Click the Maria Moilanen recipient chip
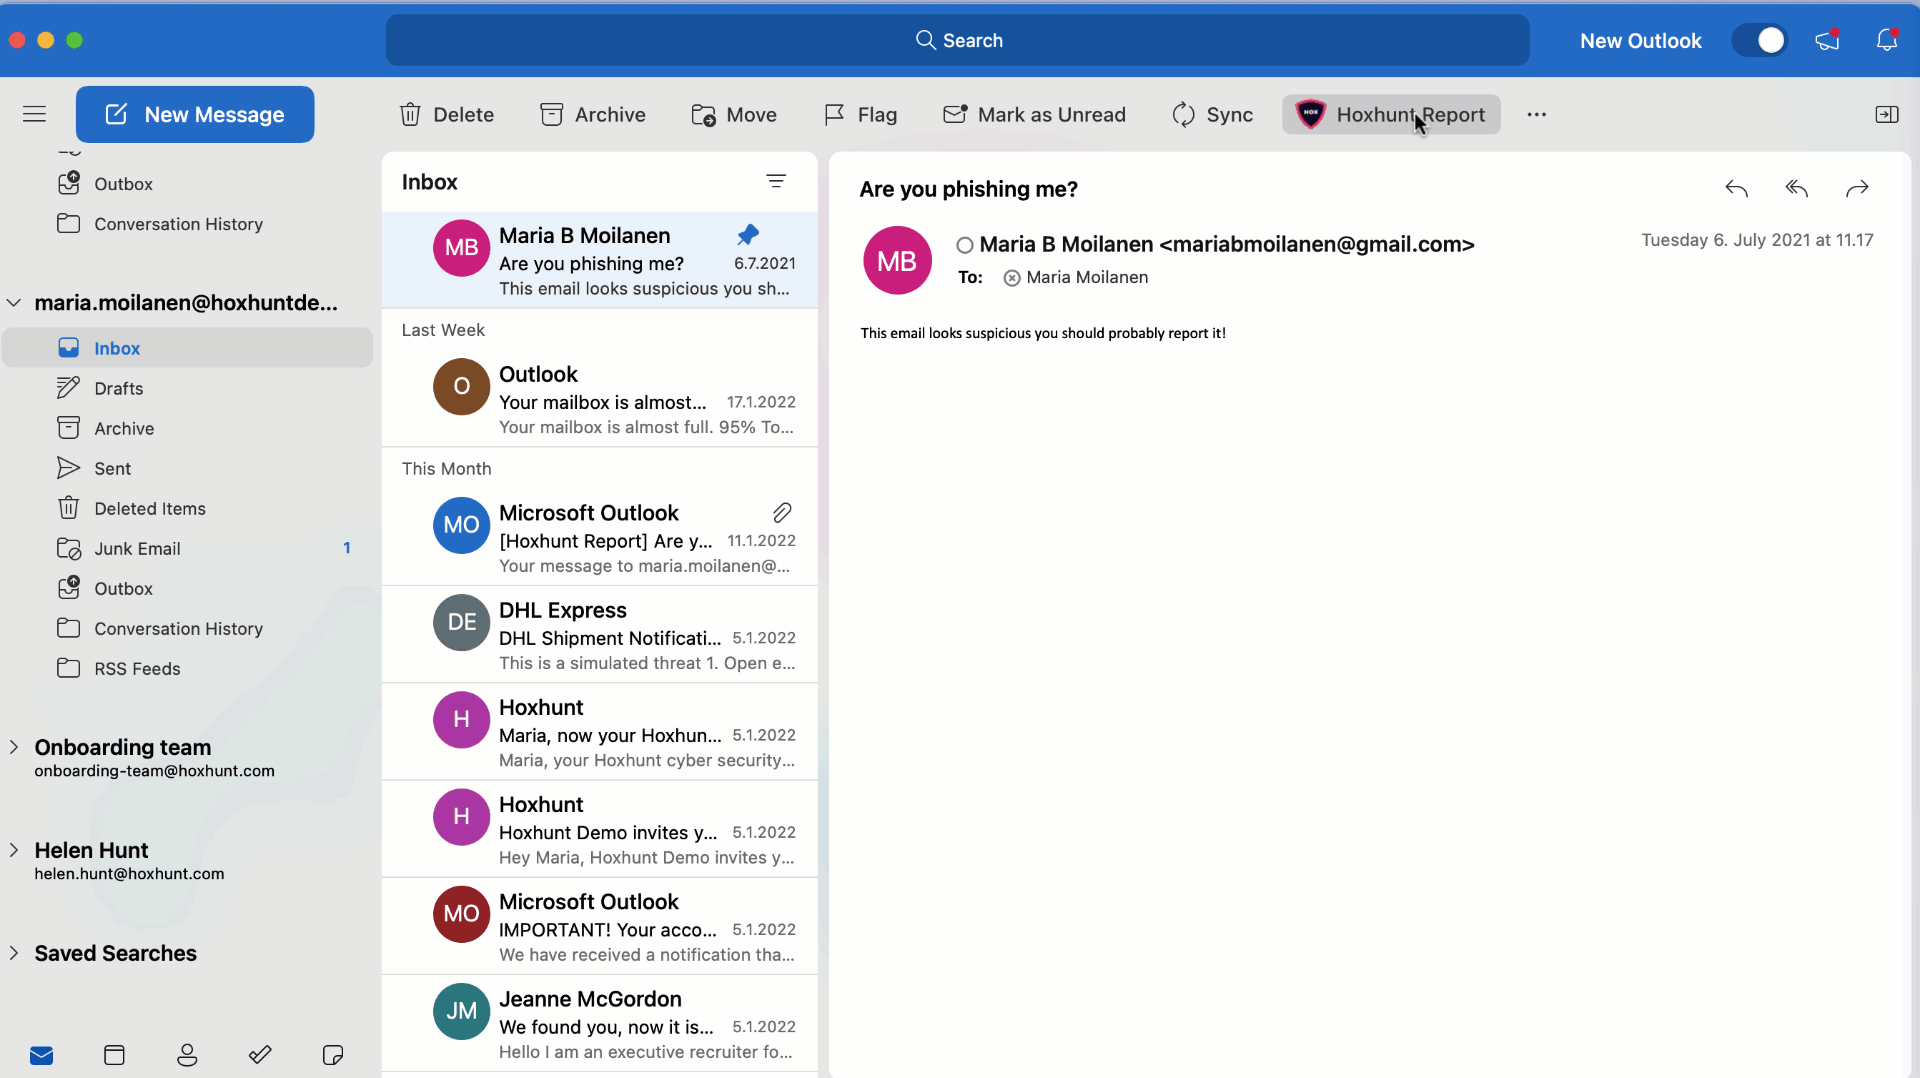Screen dimensions: 1920x1078 click(x=1076, y=277)
